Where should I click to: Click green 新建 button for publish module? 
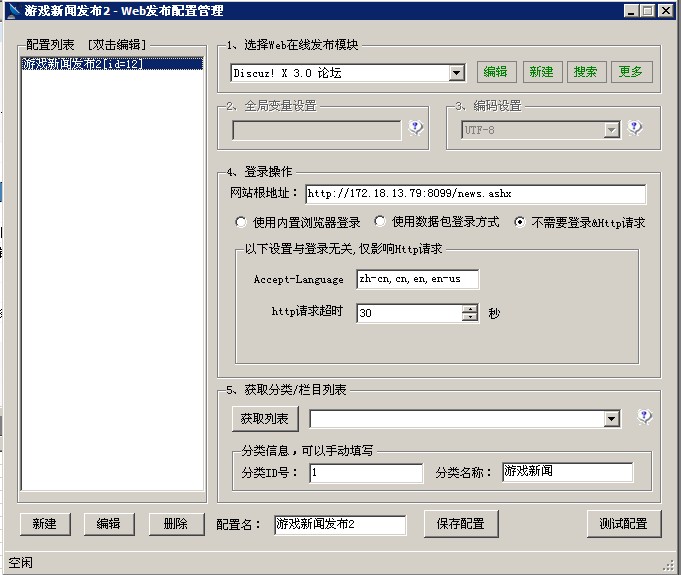(542, 72)
